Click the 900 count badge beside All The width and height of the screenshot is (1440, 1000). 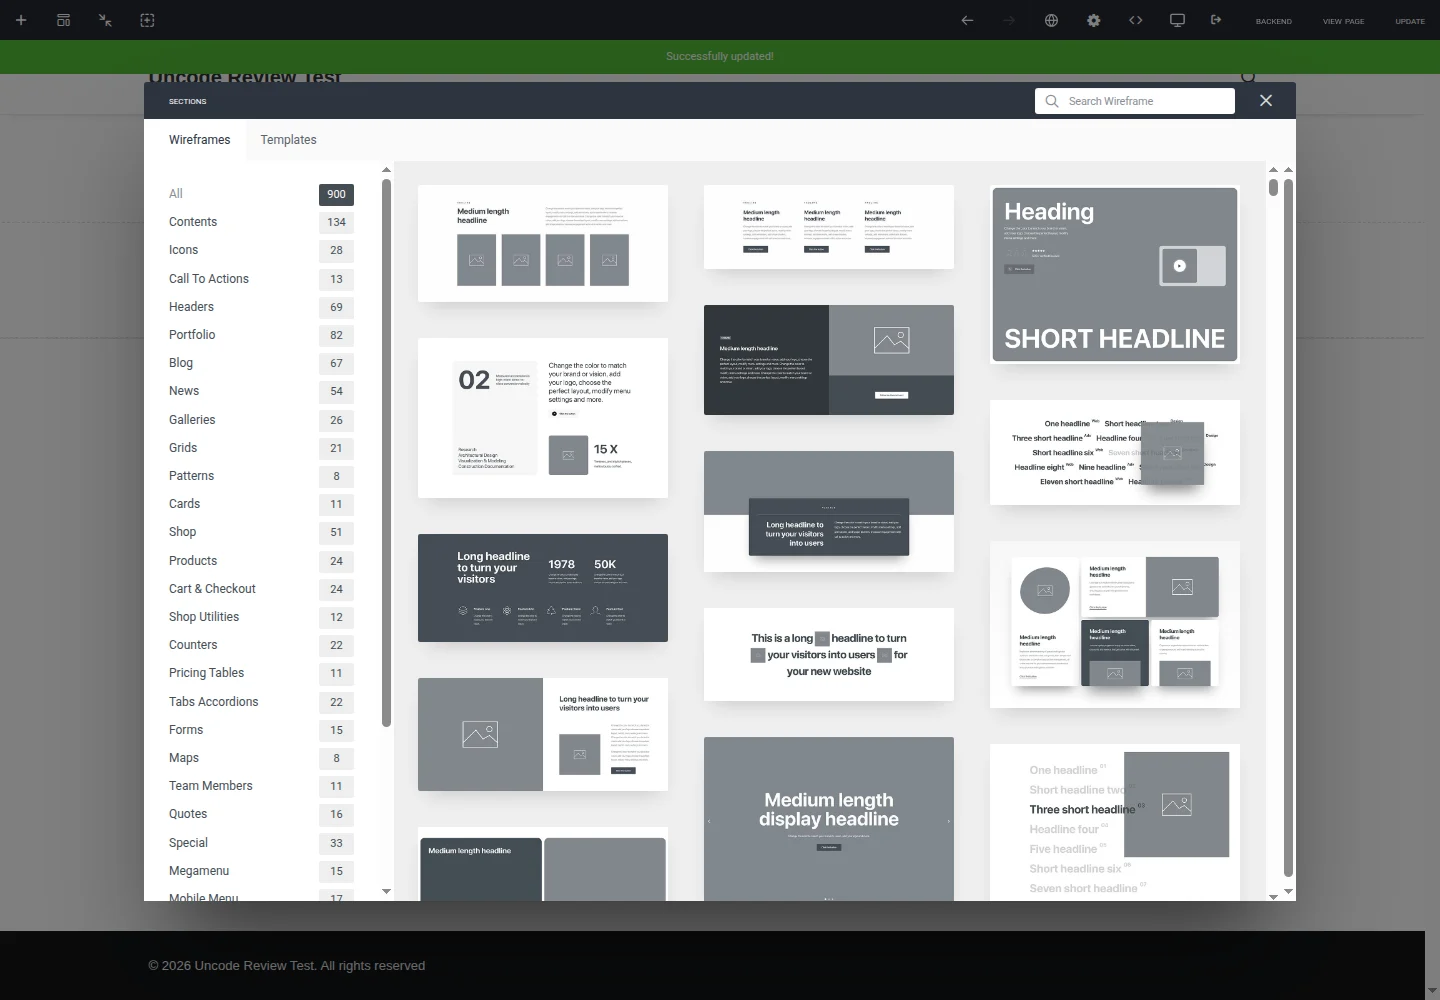click(x=336, y=194)
